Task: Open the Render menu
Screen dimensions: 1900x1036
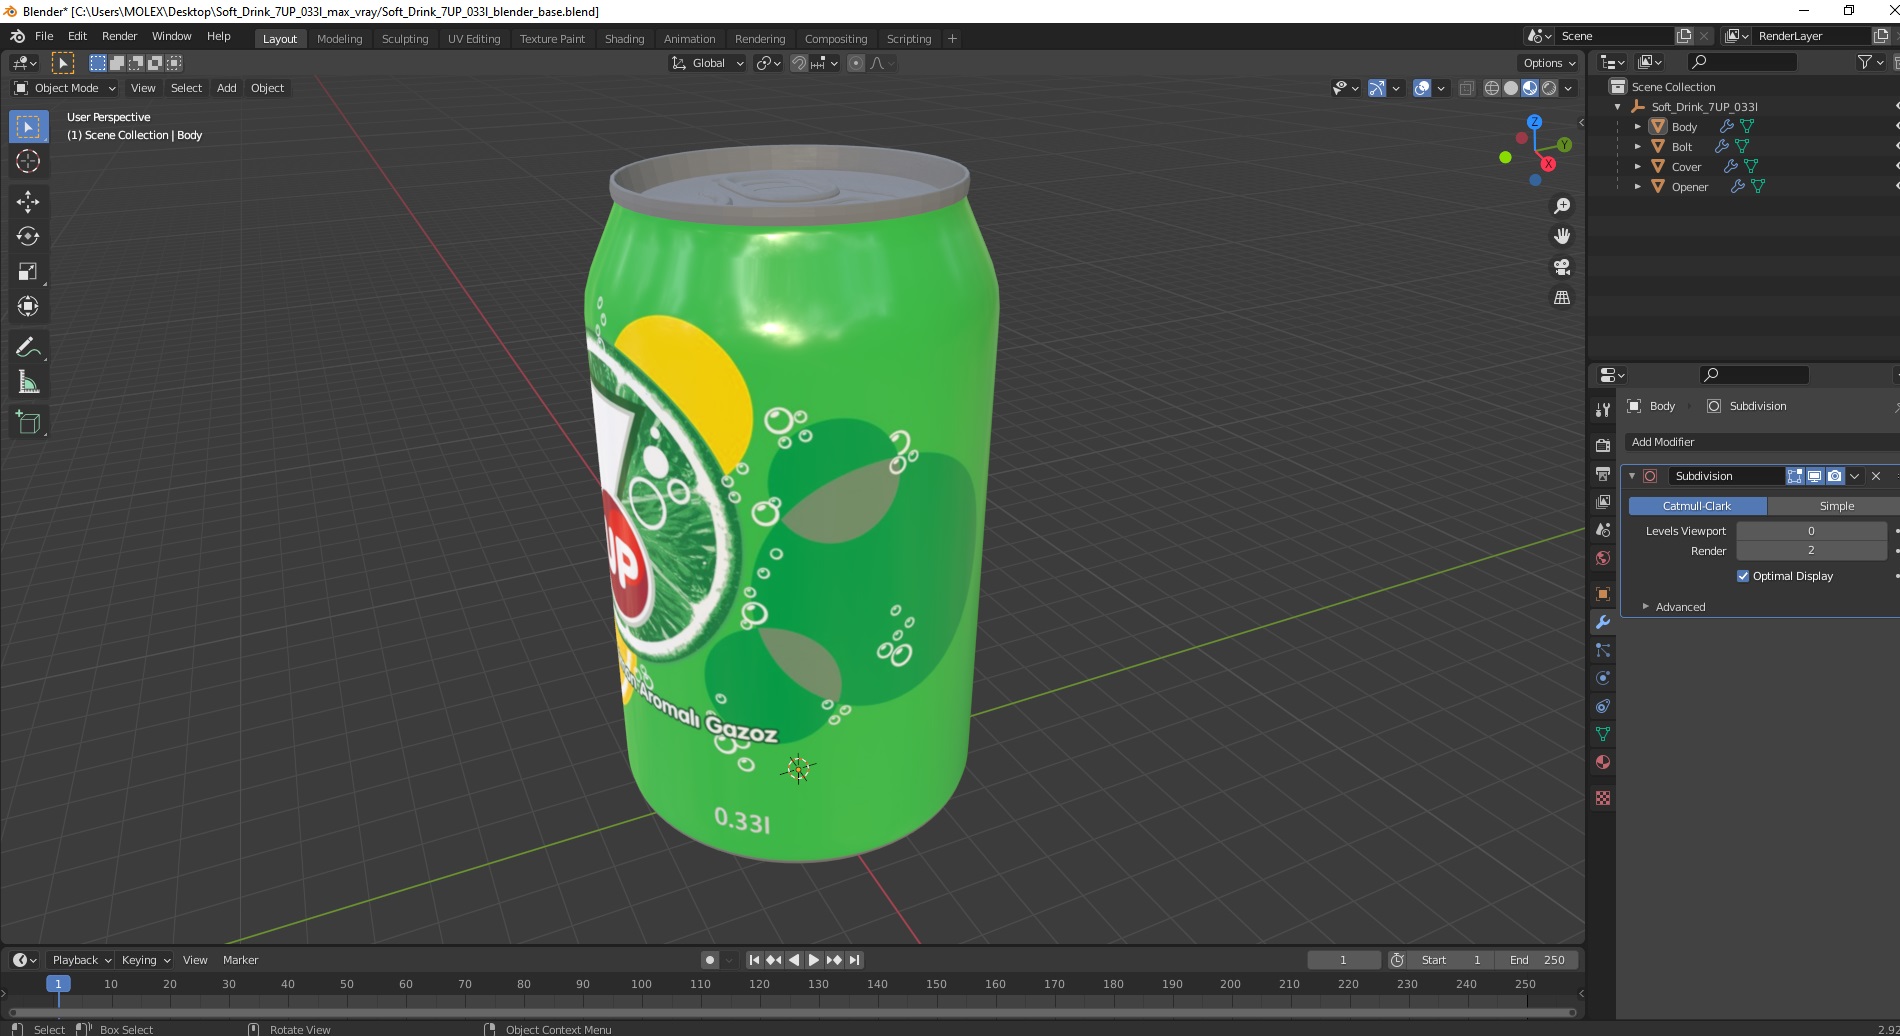Action: (x=119, y=36)
